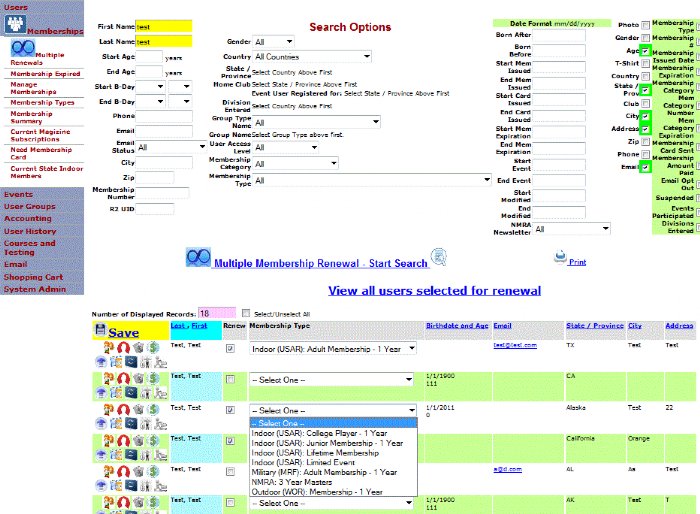The image size is (700, 514).
Task: Click calendar notes icon in TX row
Action: tap(116, 362)
